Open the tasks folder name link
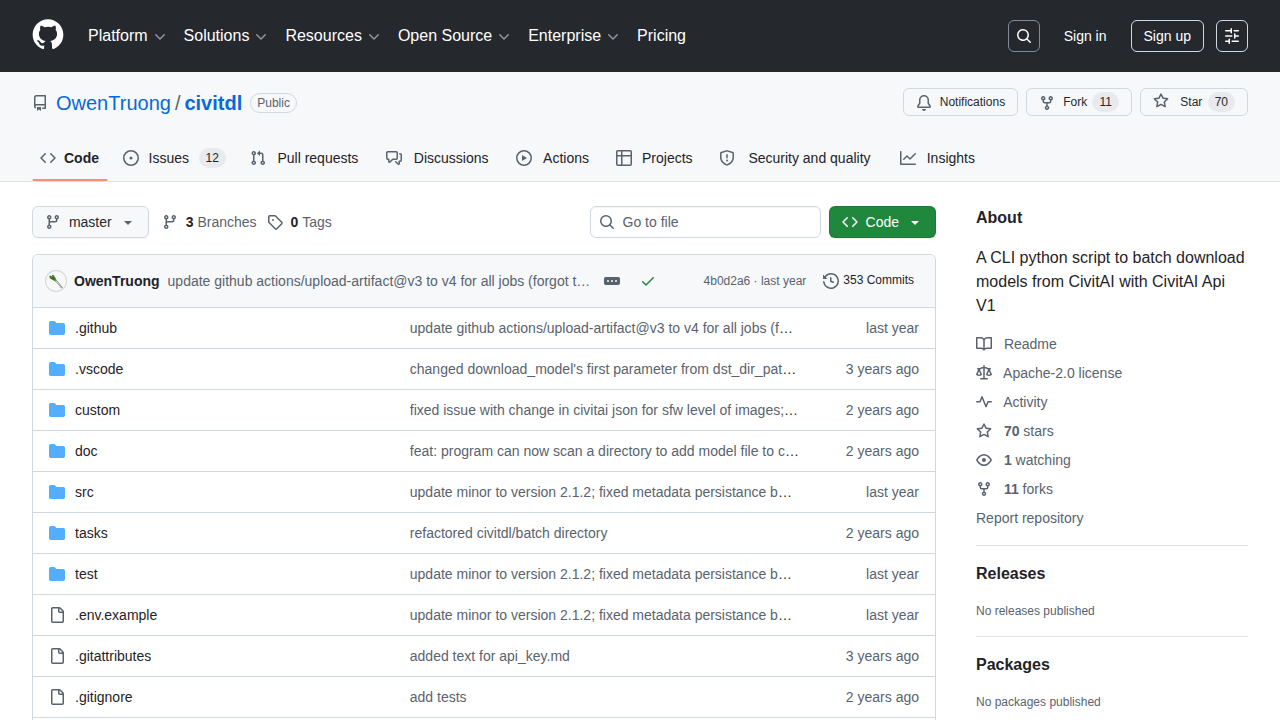The image size is (1280, 720). (x=91, y=533)
